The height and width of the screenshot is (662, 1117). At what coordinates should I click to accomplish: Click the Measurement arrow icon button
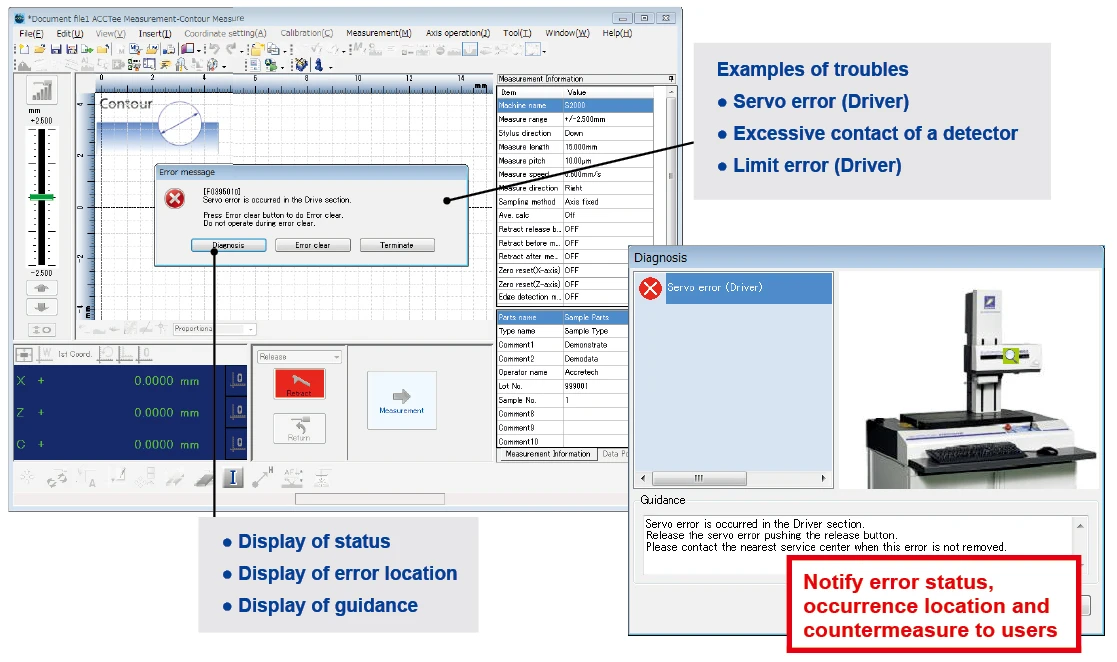(401, 400)
